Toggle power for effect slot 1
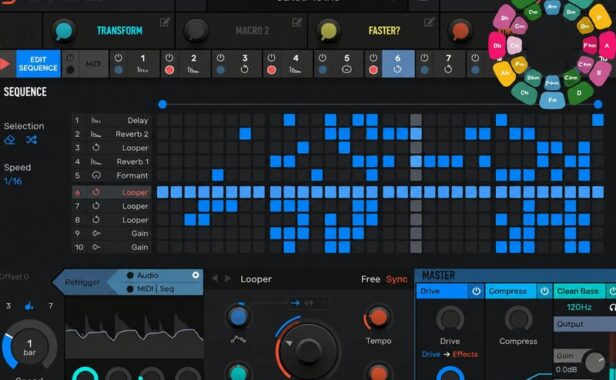616x380 pixels. (118, 58)
